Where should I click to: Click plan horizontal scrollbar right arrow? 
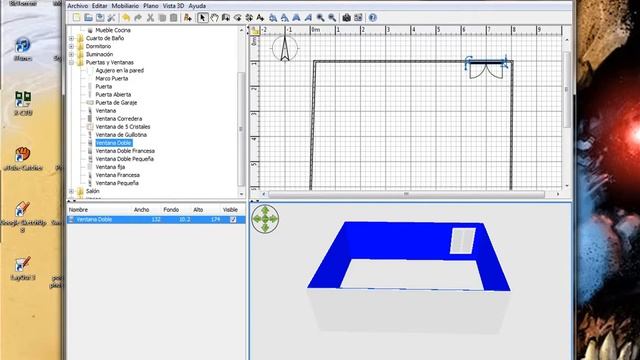(x=558, y=194)
